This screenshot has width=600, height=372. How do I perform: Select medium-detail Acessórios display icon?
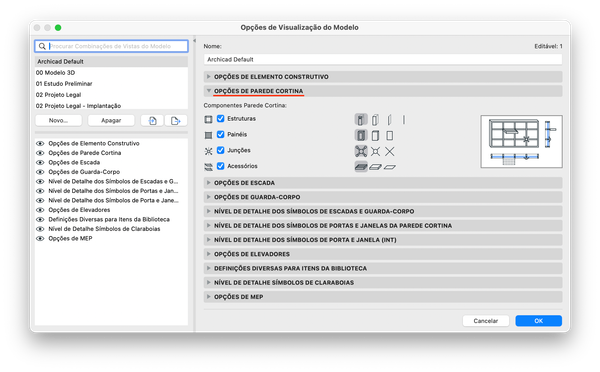click(375, 167)
